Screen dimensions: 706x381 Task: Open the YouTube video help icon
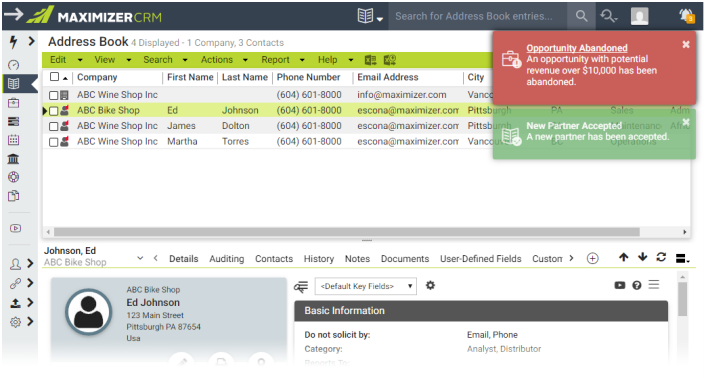coord(620,285)
